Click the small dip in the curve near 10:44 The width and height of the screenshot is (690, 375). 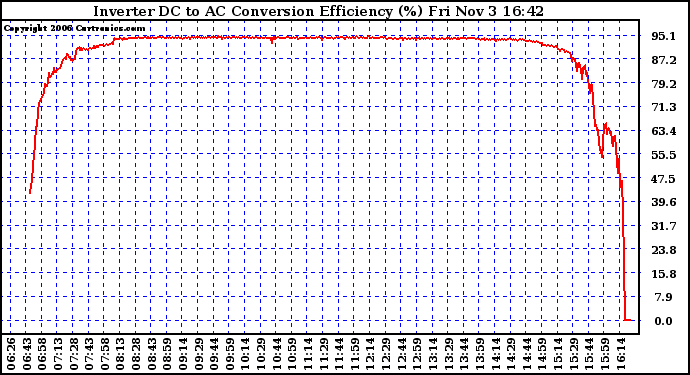click(x=272, y=41)
